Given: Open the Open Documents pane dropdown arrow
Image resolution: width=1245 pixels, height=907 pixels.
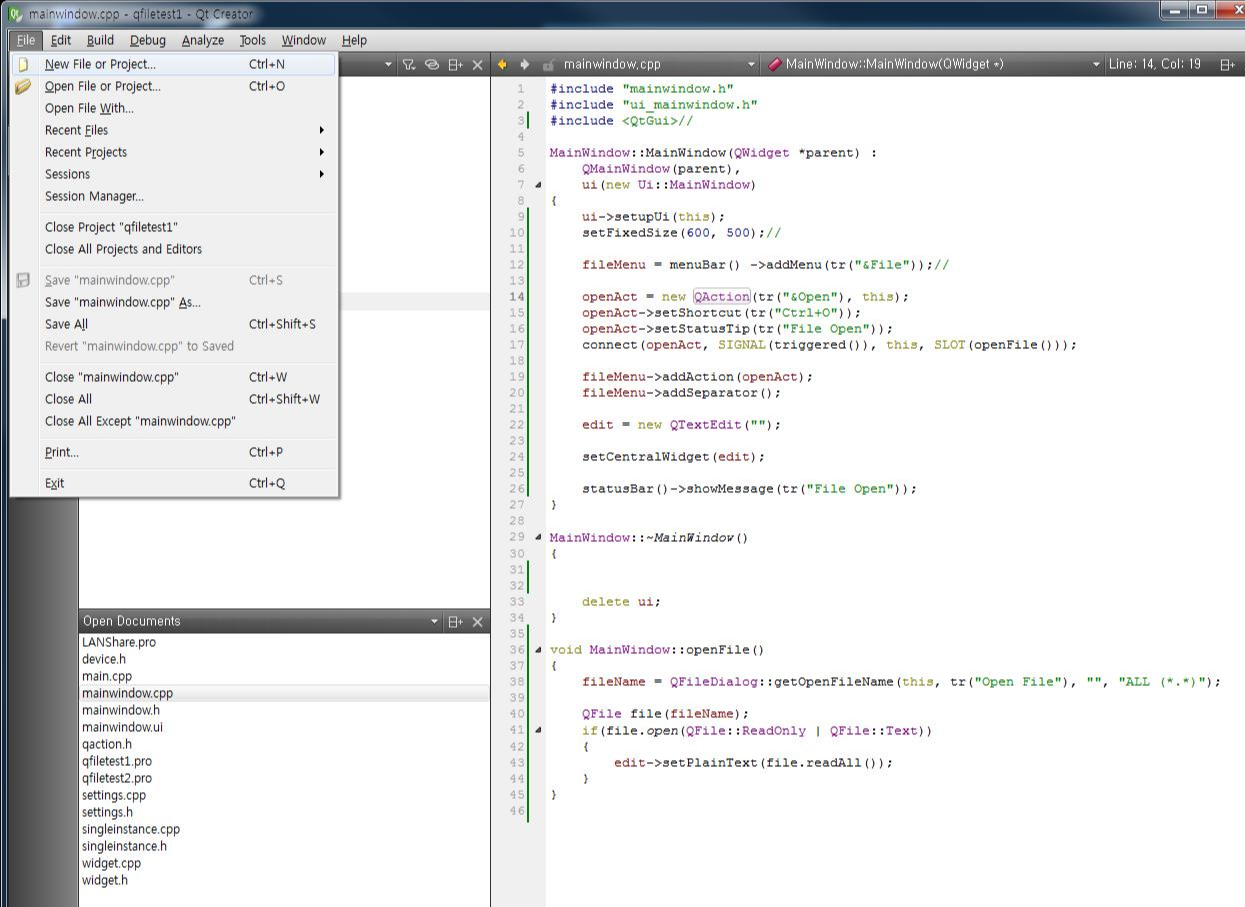Looking at the screenshot, I should (x=434, y=621).
